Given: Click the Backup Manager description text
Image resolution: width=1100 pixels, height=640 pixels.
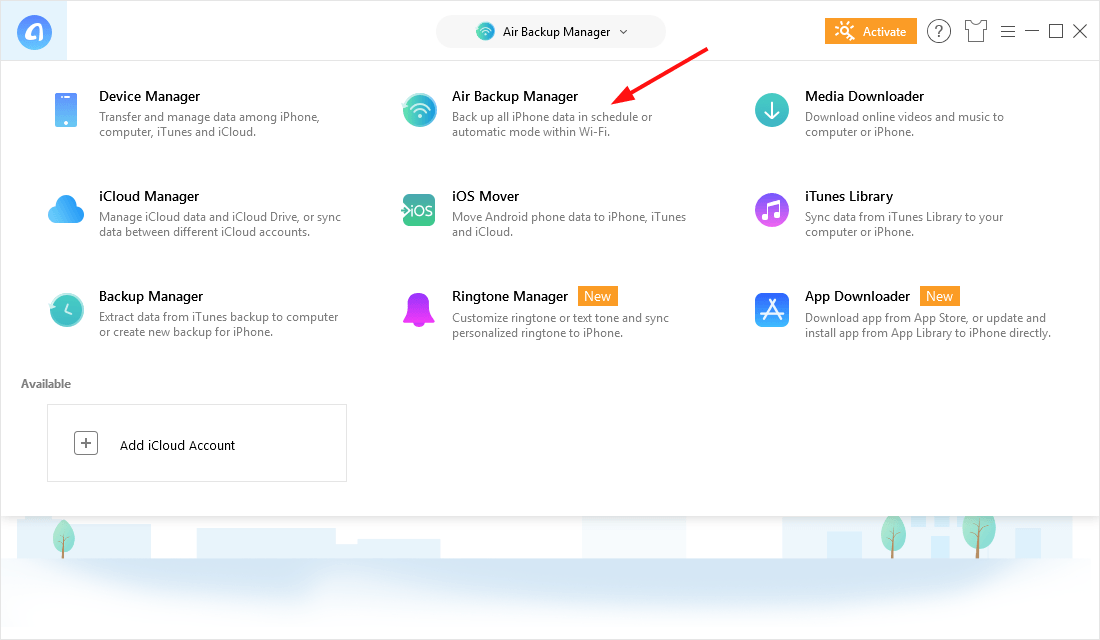Looking at the screenshot, I should (x=219, y=324).
